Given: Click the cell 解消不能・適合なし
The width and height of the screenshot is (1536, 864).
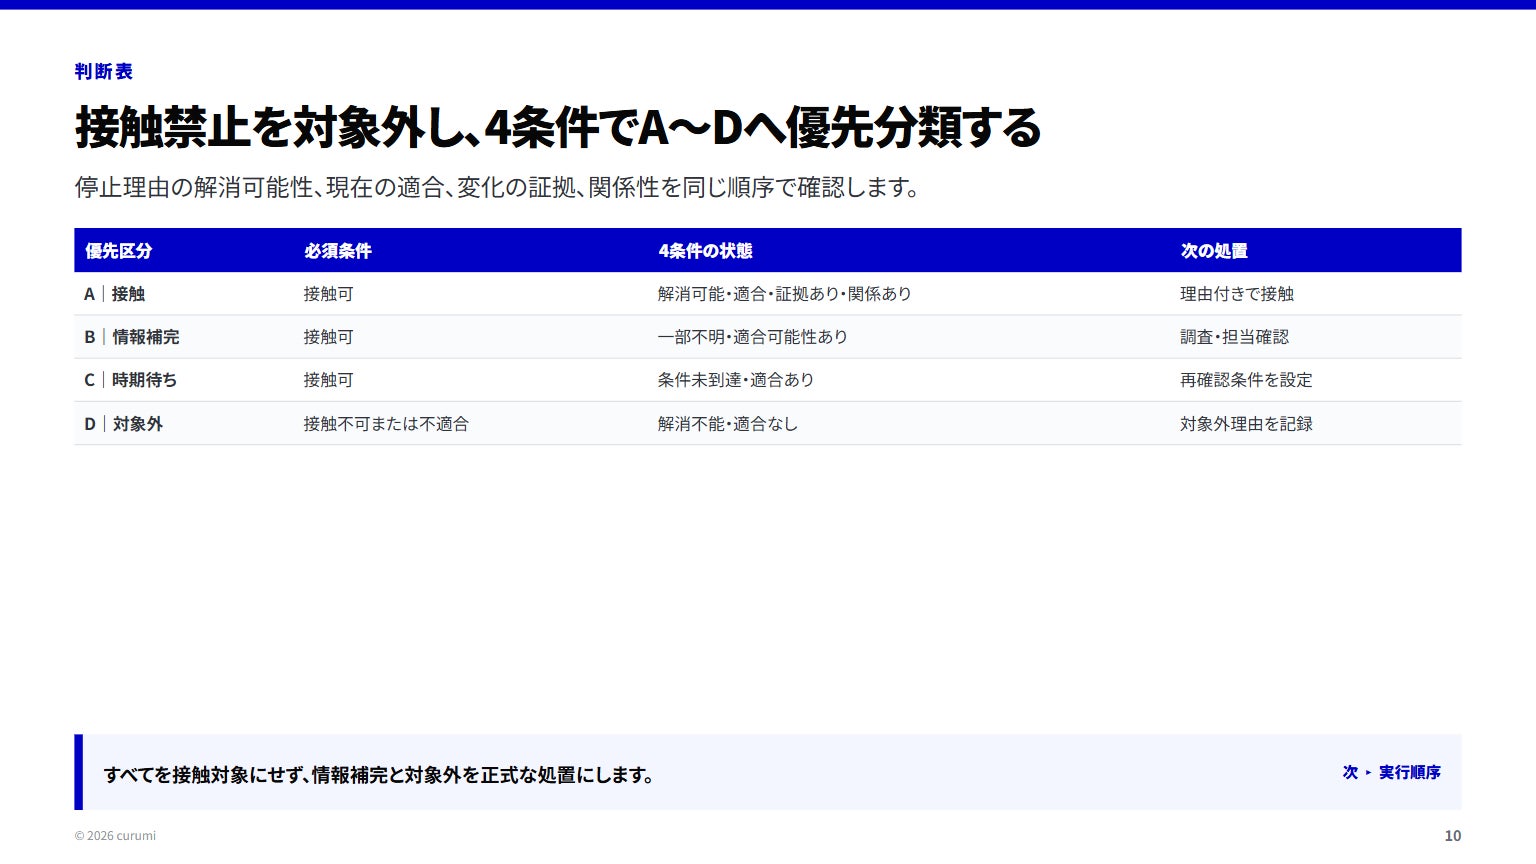Looking at the screenshot, I should coord(728,424).
